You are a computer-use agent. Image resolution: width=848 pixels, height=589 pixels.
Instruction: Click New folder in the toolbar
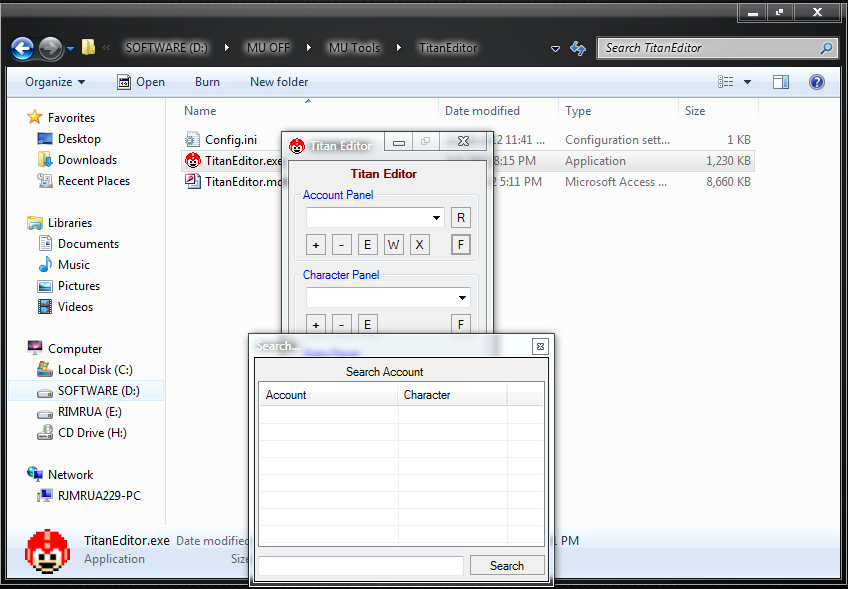(279, 82)
